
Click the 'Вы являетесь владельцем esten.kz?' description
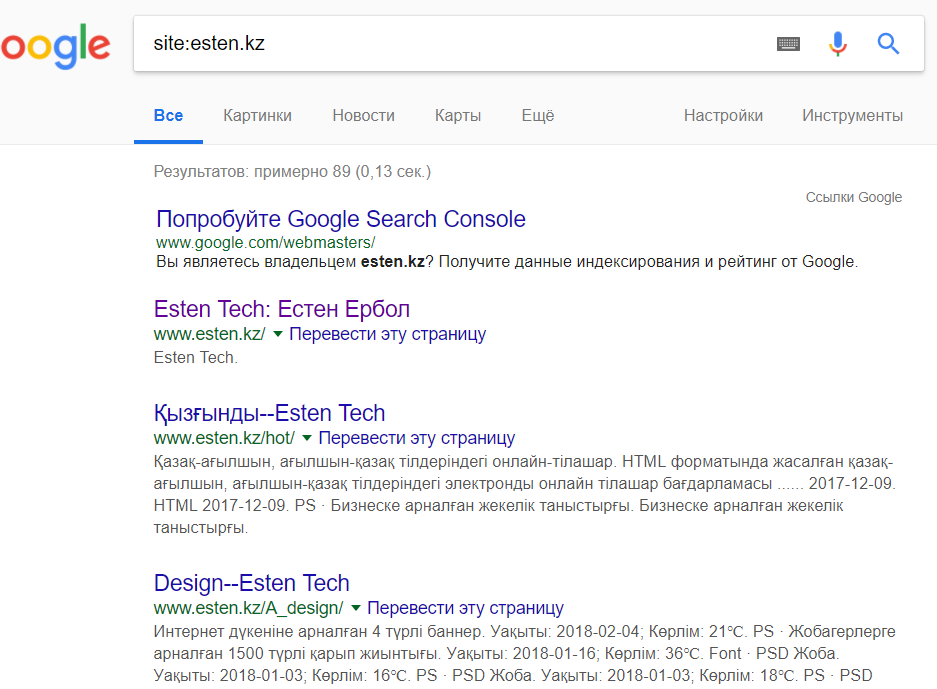[x=507, y=262]
